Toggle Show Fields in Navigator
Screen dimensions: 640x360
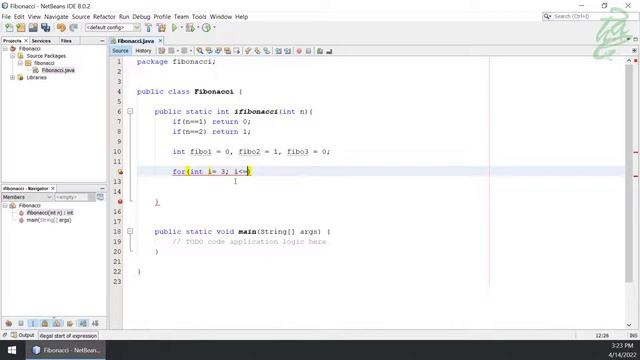click(x=21, y=323)
